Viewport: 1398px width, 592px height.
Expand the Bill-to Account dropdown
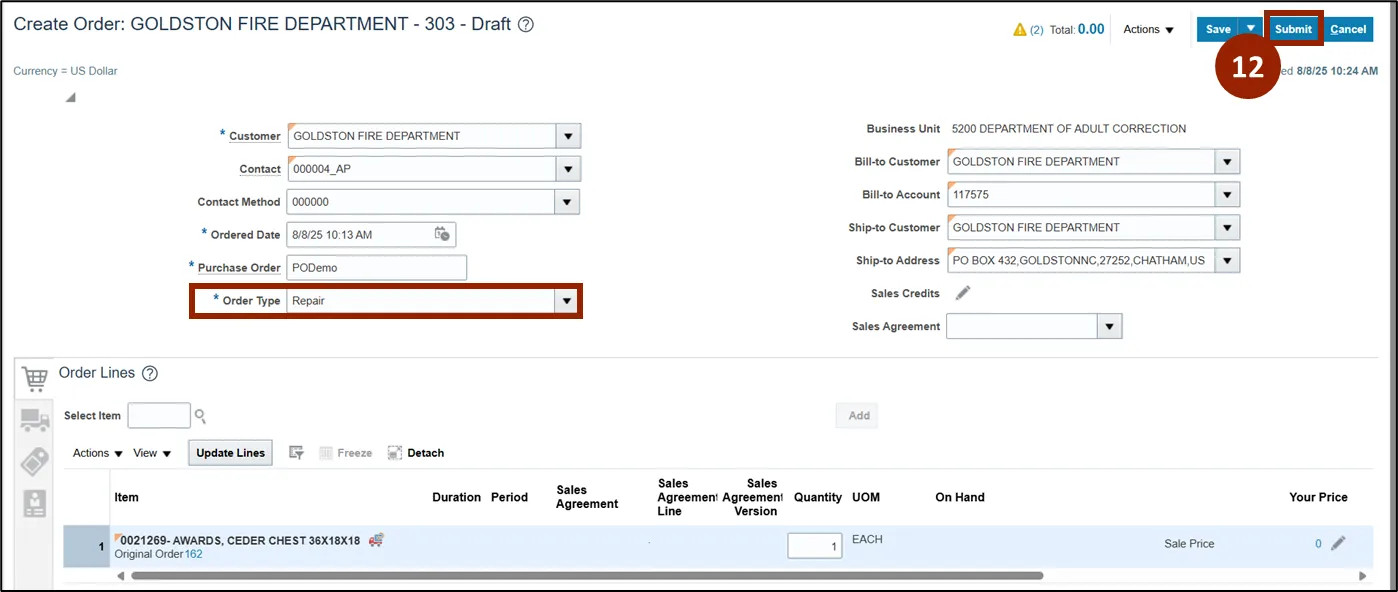tap(1226, 195)
